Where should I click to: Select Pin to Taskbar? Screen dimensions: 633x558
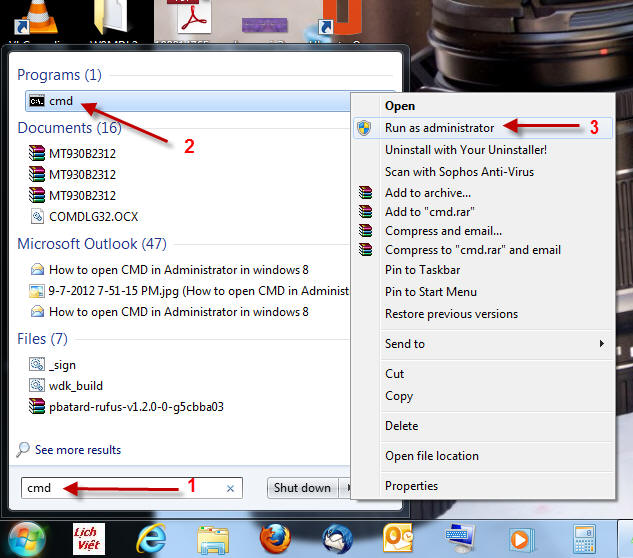tap(422, 270)
